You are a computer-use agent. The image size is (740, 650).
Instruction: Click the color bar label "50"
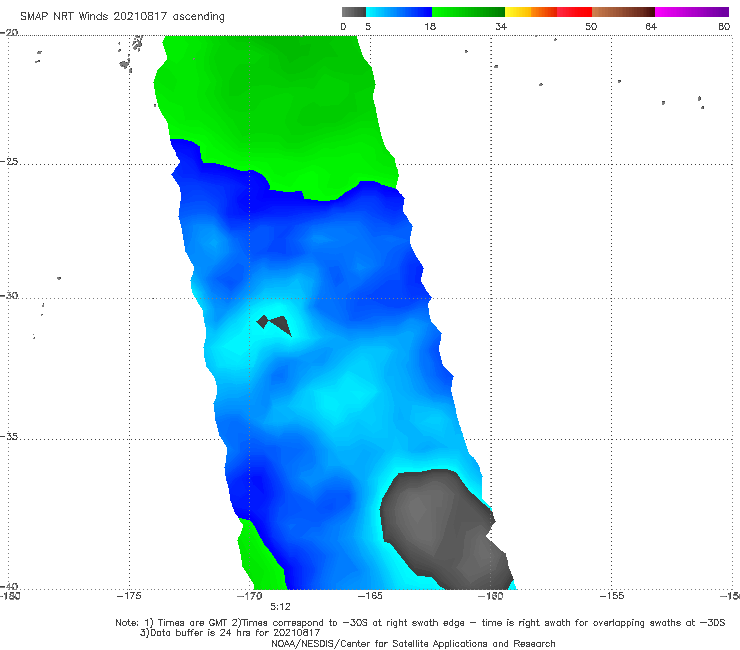(591, 26)
